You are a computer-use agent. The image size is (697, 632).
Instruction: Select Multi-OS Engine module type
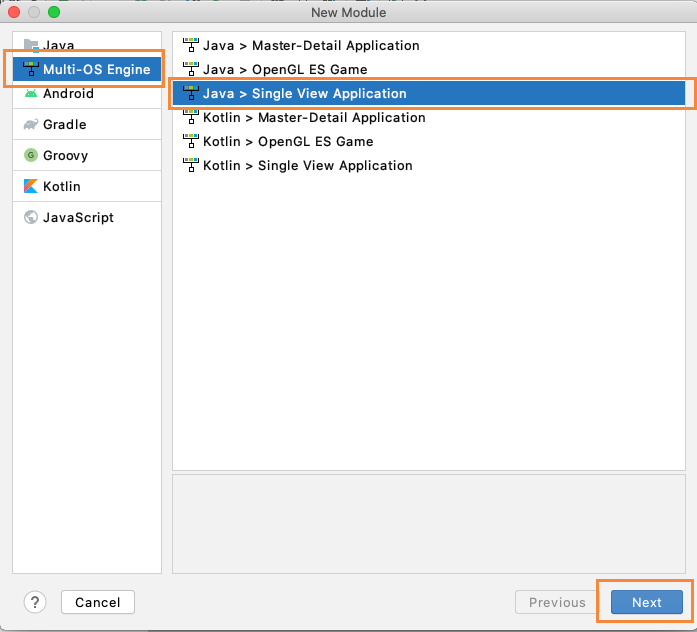coord(87,69)
